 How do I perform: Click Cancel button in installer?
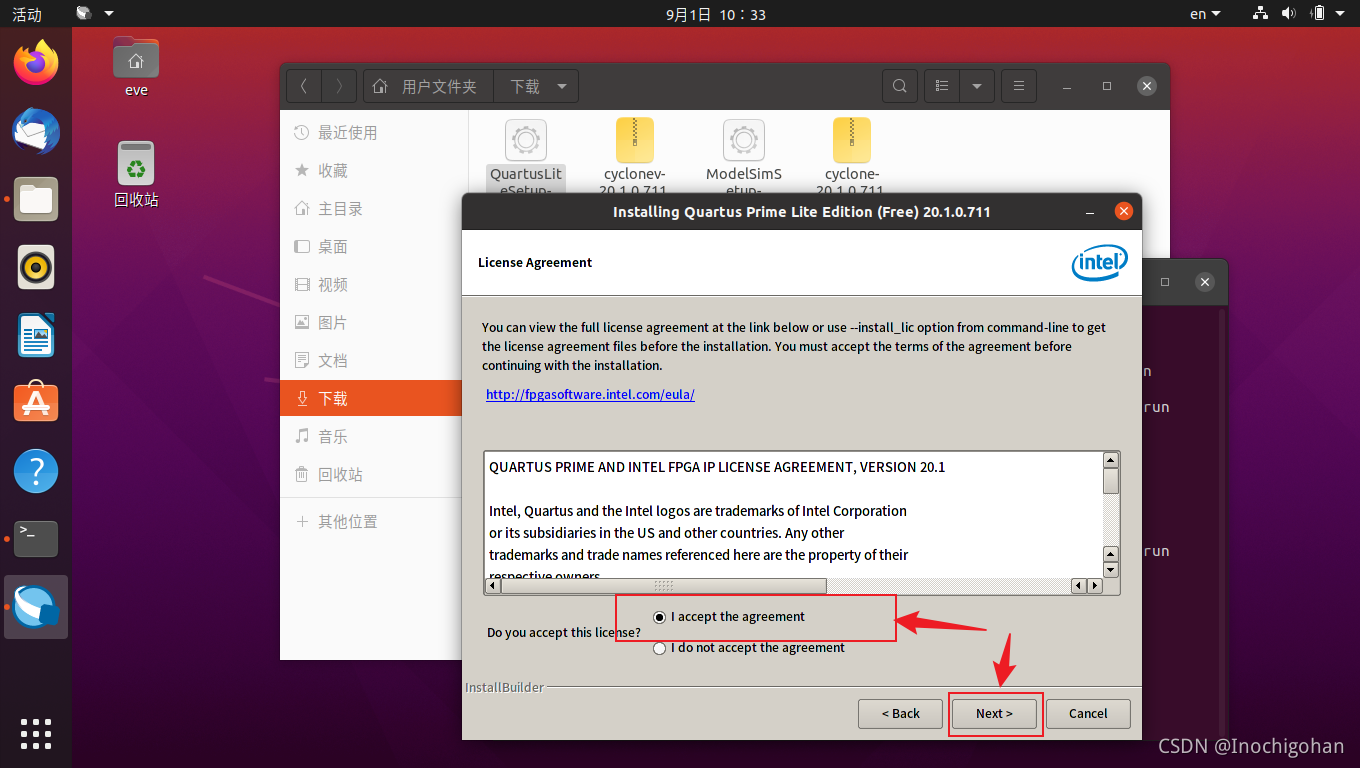pyautogui.click(x=1088, y=714)
